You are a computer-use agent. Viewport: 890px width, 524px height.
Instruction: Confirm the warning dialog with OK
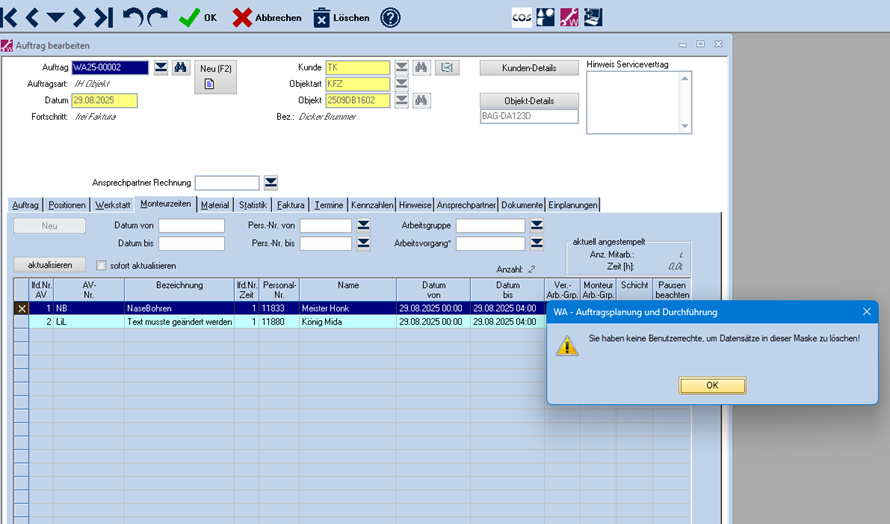pos(712,385)
